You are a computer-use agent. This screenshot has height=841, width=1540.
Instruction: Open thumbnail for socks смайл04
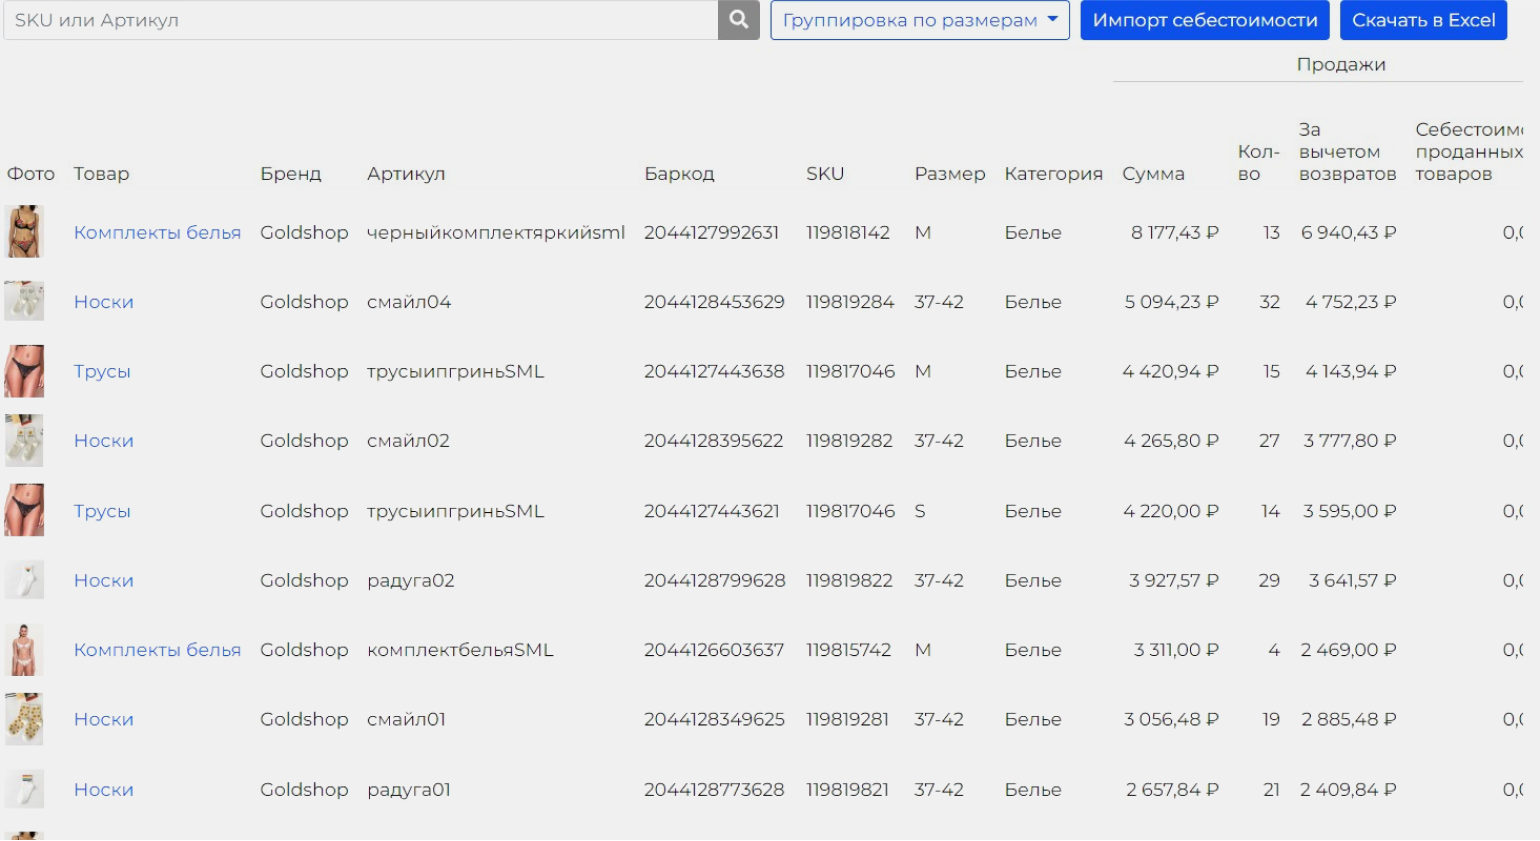[x=24, y=301]
